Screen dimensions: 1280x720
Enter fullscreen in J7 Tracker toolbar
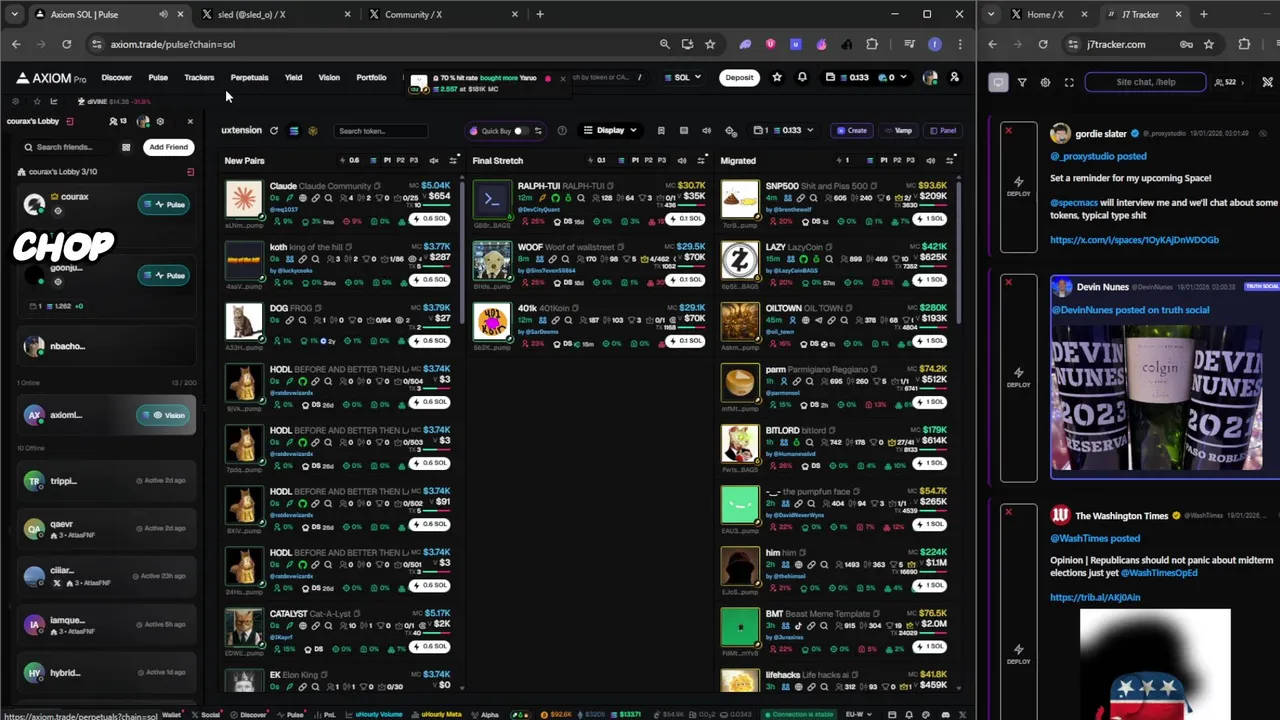(x=1069, y=82)
